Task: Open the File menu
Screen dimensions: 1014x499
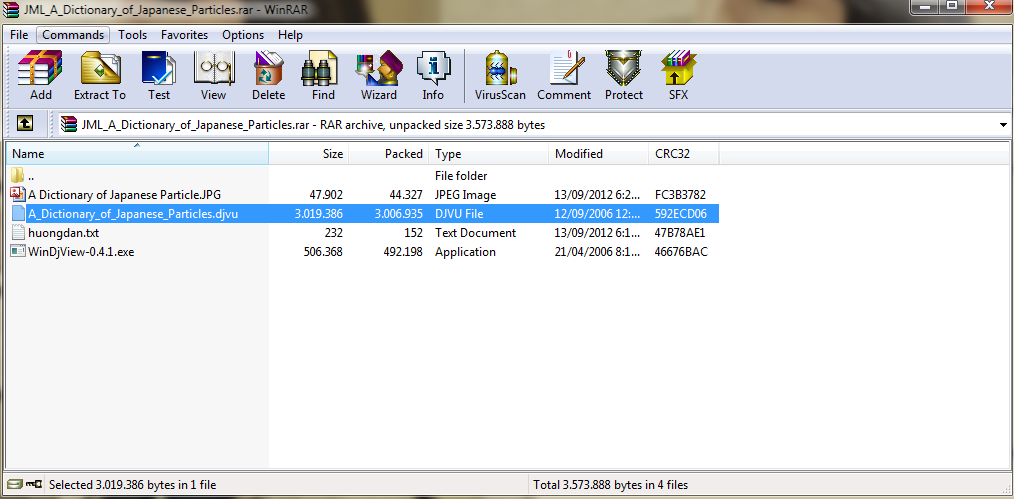Action: pos(19,35)
